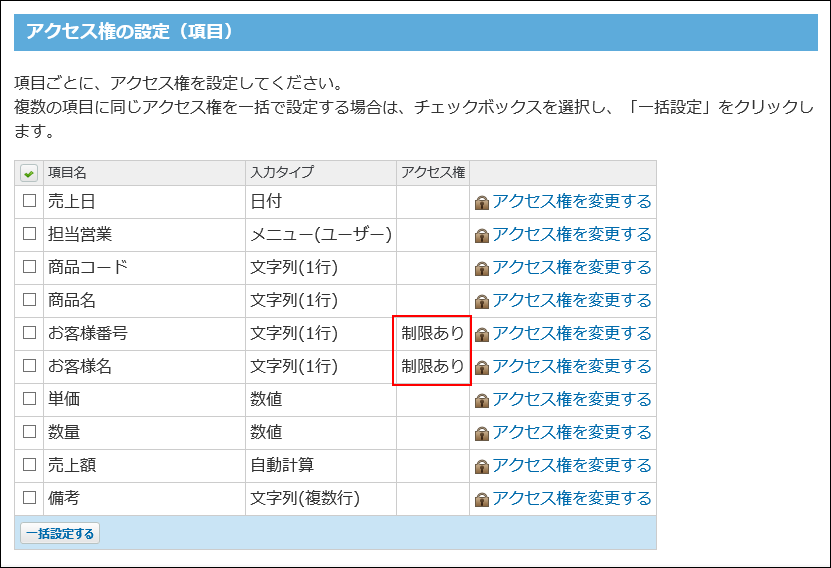
Task: Open アクセス権を変更する for 商品名
Action: [x=572, y=300]
